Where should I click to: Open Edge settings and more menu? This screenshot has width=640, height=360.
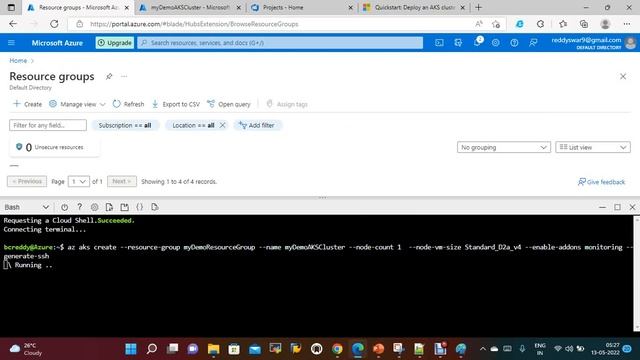(627, 24)
